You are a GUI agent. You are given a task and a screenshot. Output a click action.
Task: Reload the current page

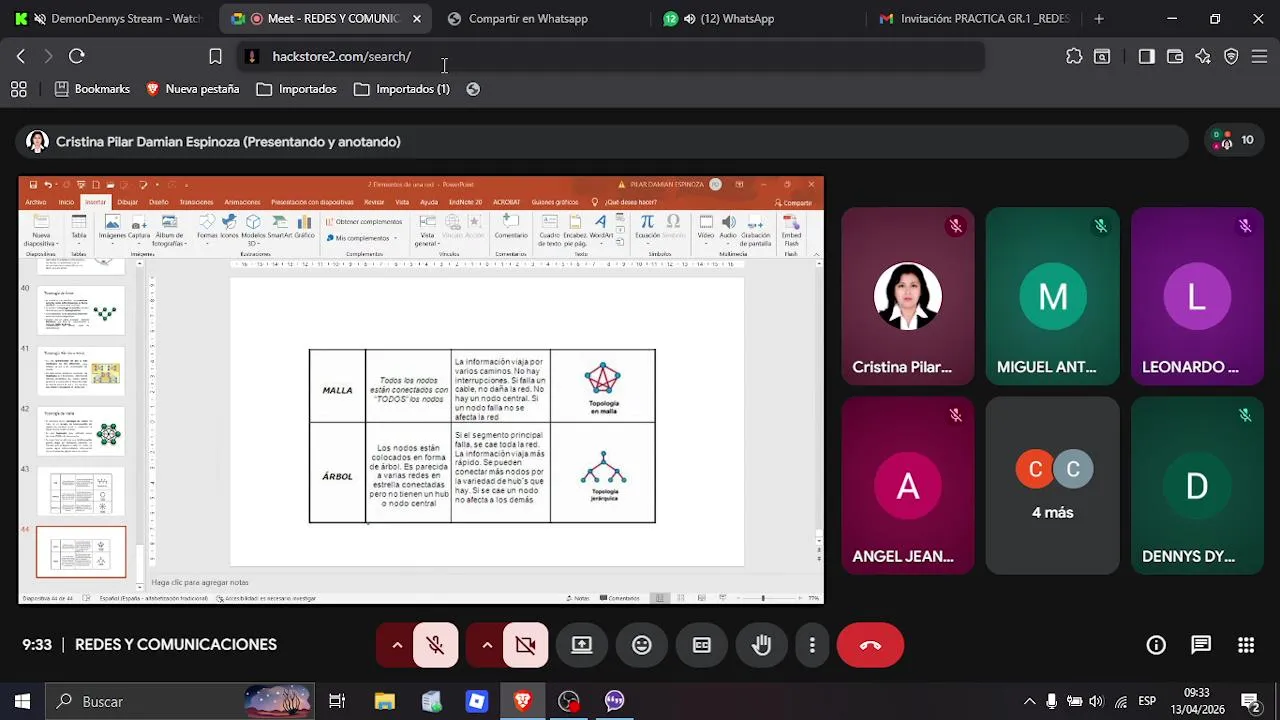(77, 56)
